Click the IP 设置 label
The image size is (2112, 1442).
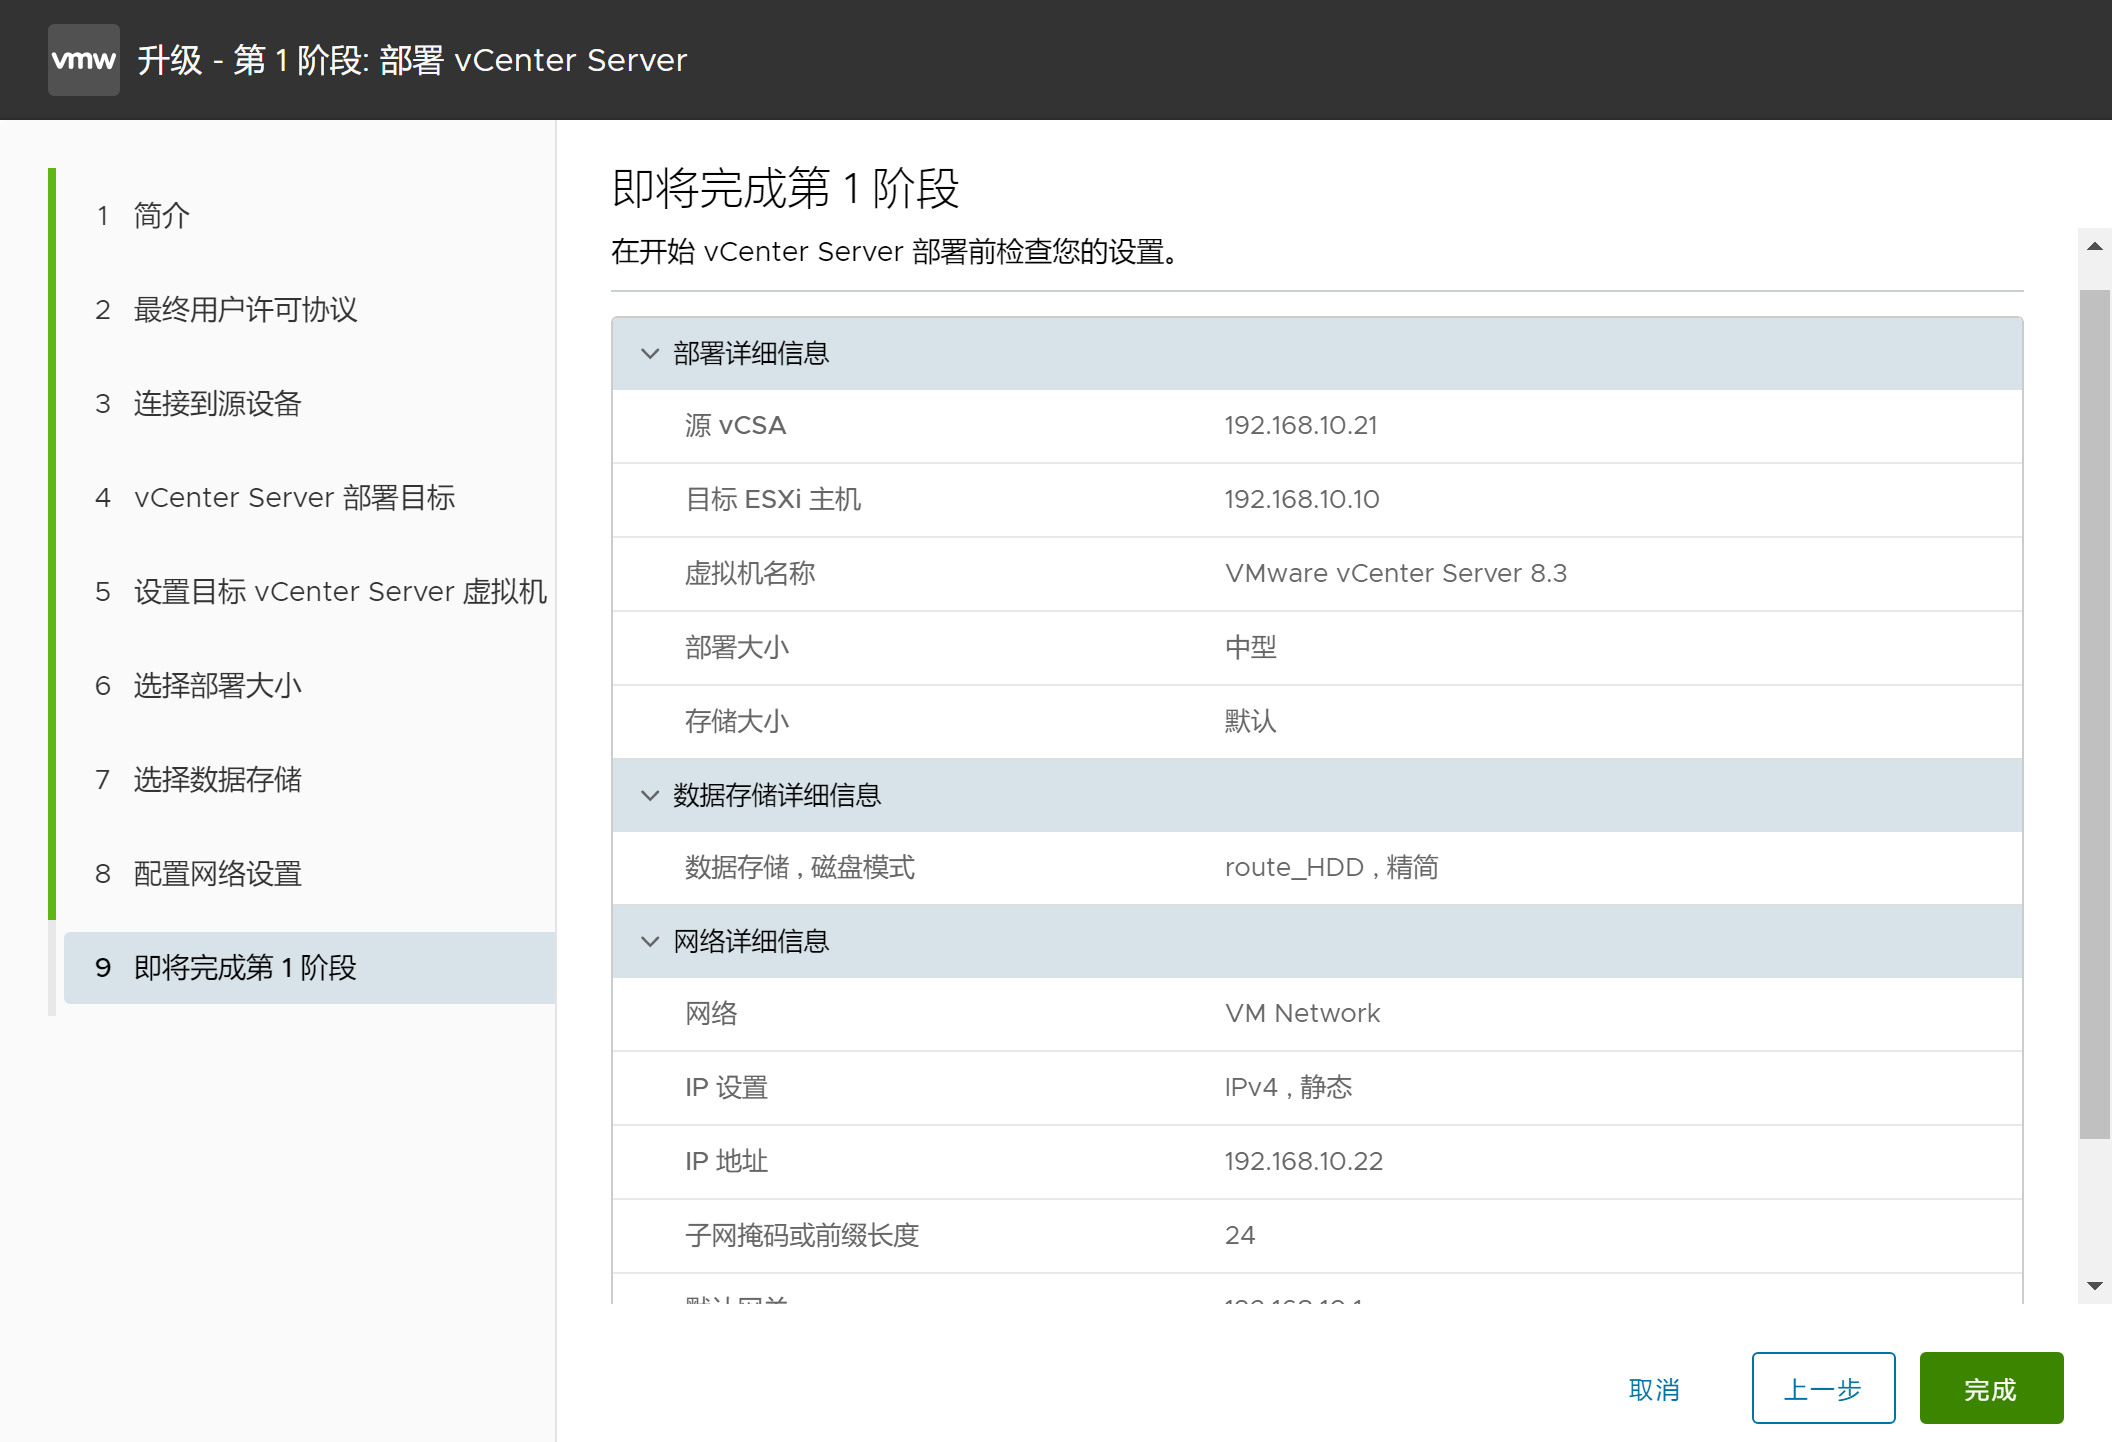(726, 1088)
